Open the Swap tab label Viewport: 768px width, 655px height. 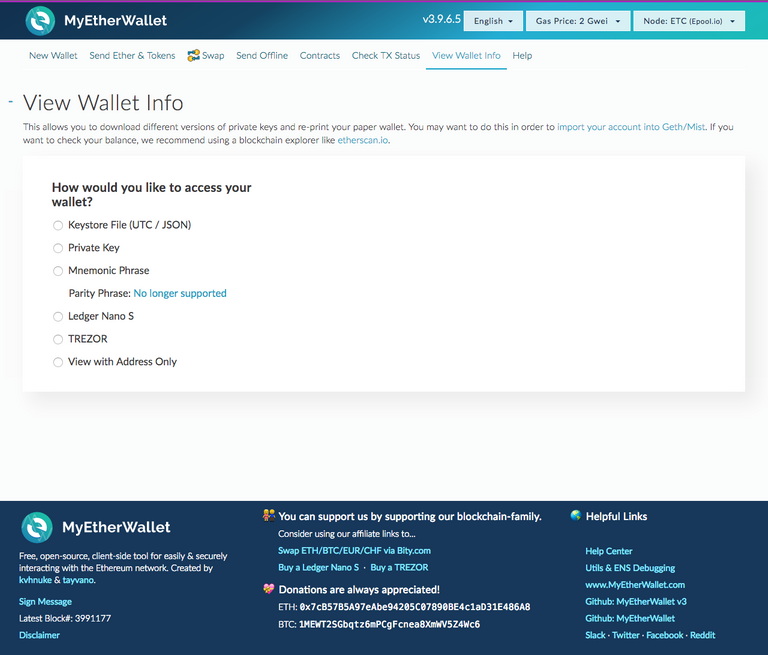point(213,55)
